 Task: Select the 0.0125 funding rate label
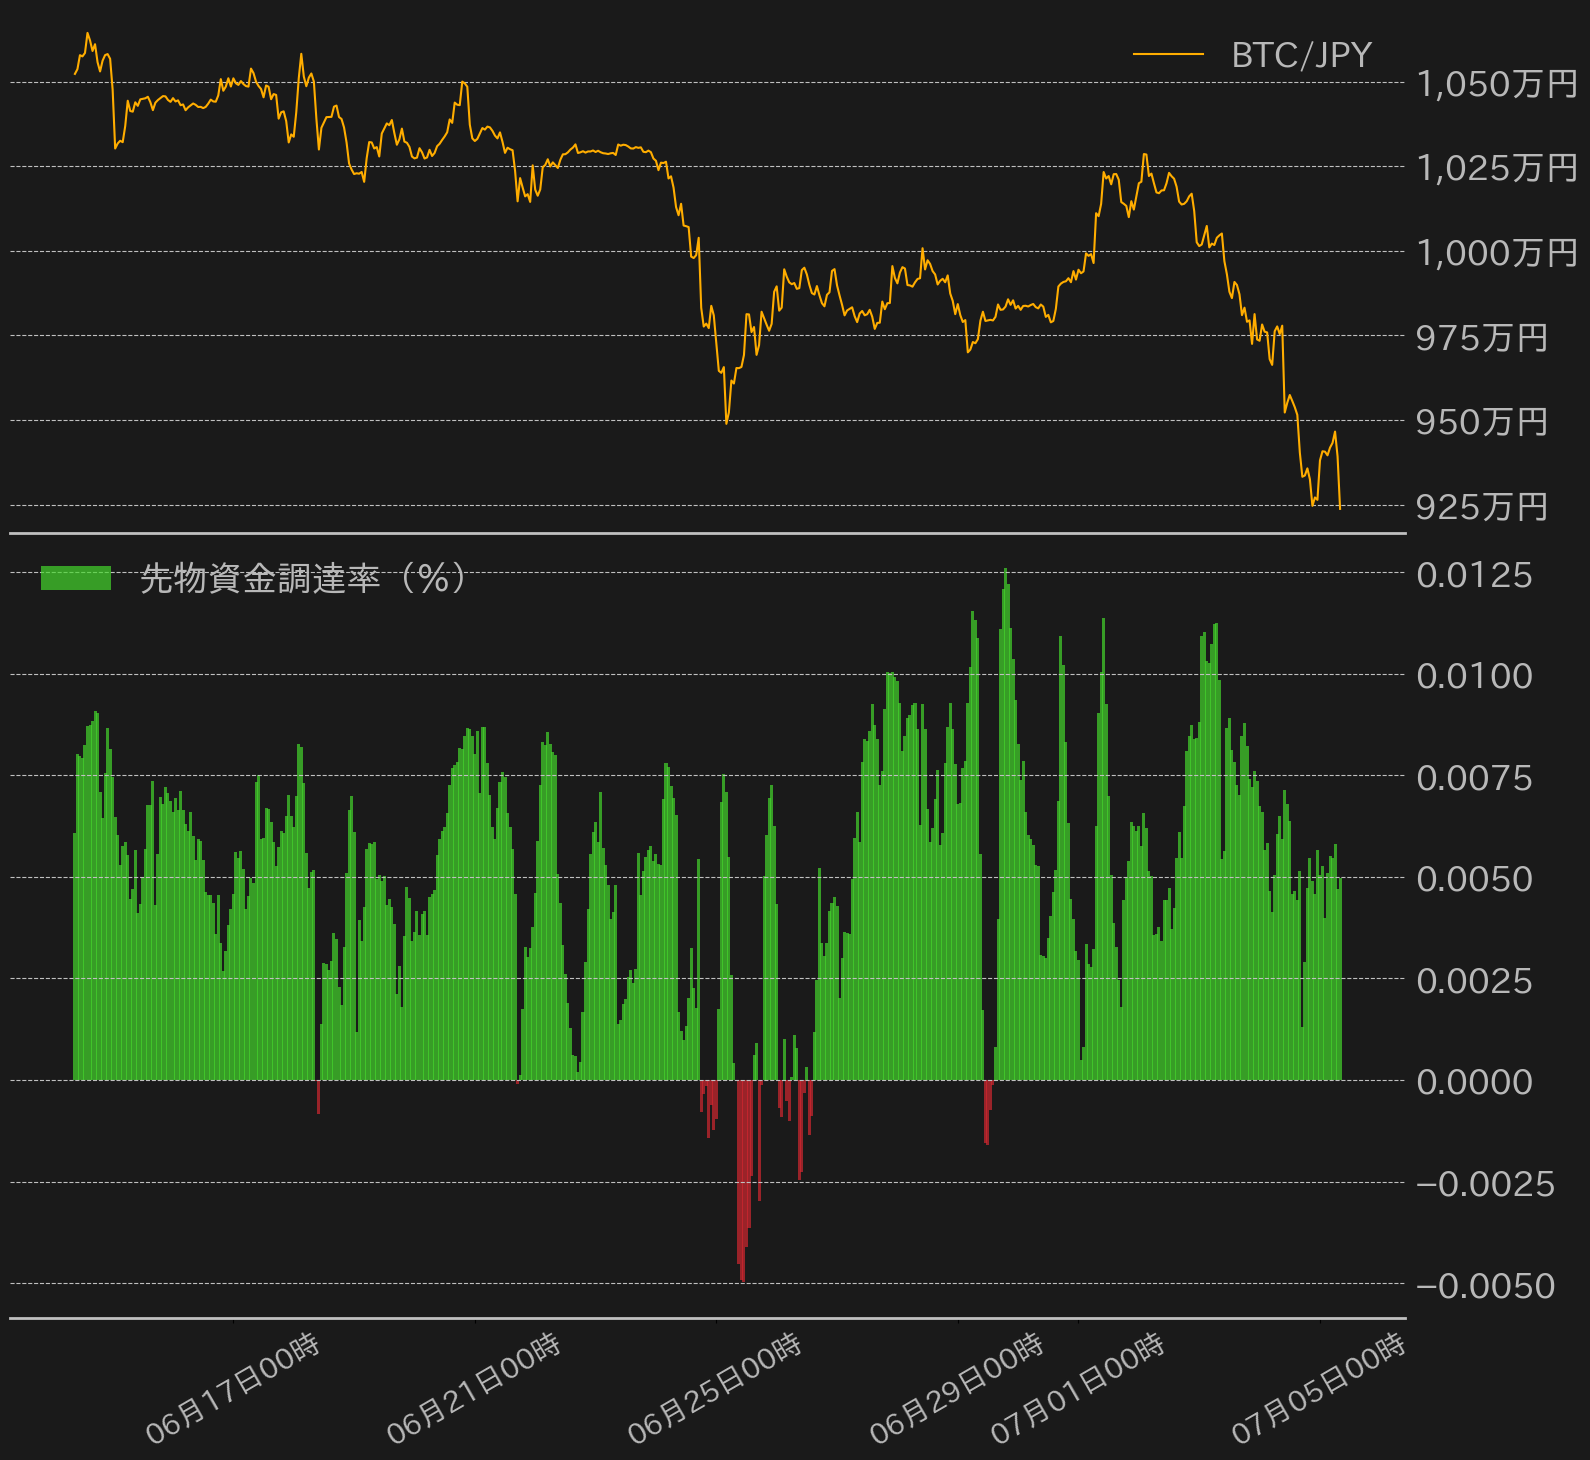1475,575
